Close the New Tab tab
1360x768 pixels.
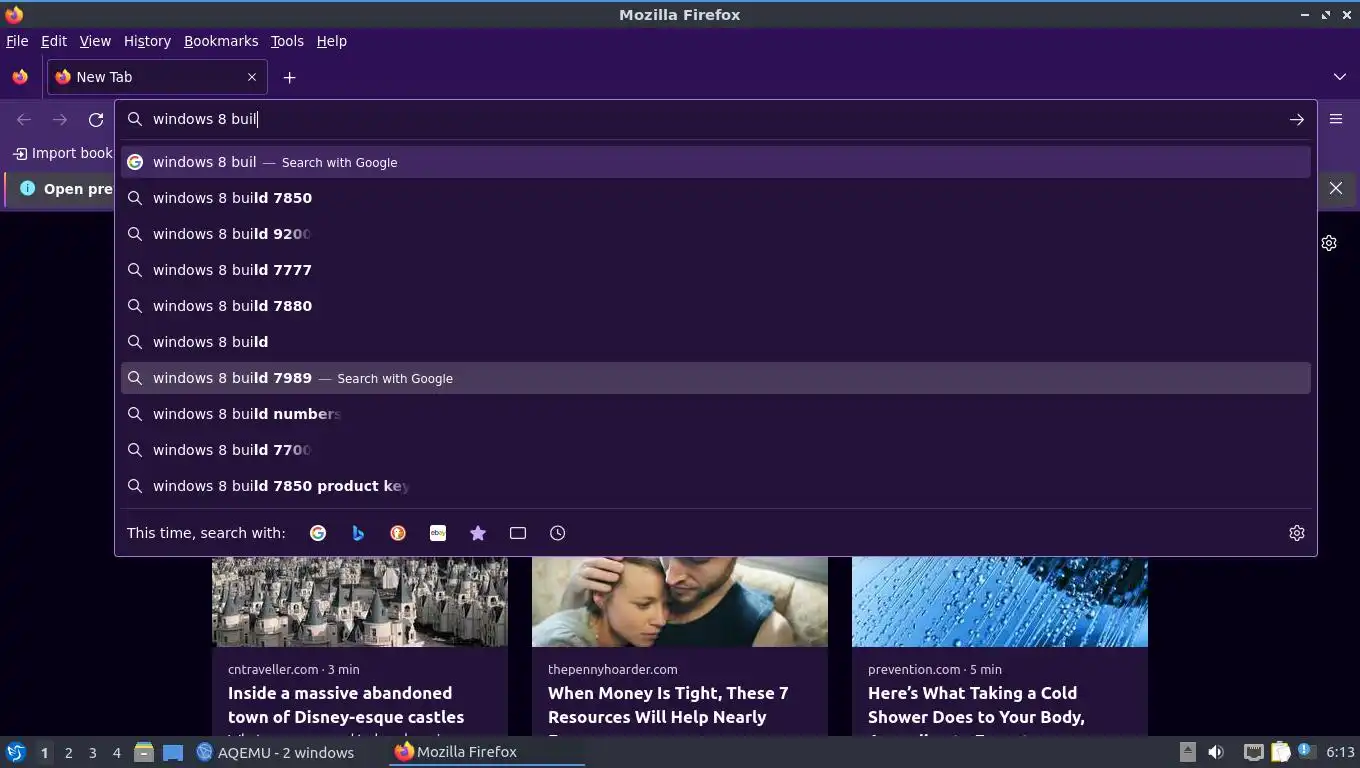[x=252, y=77]
